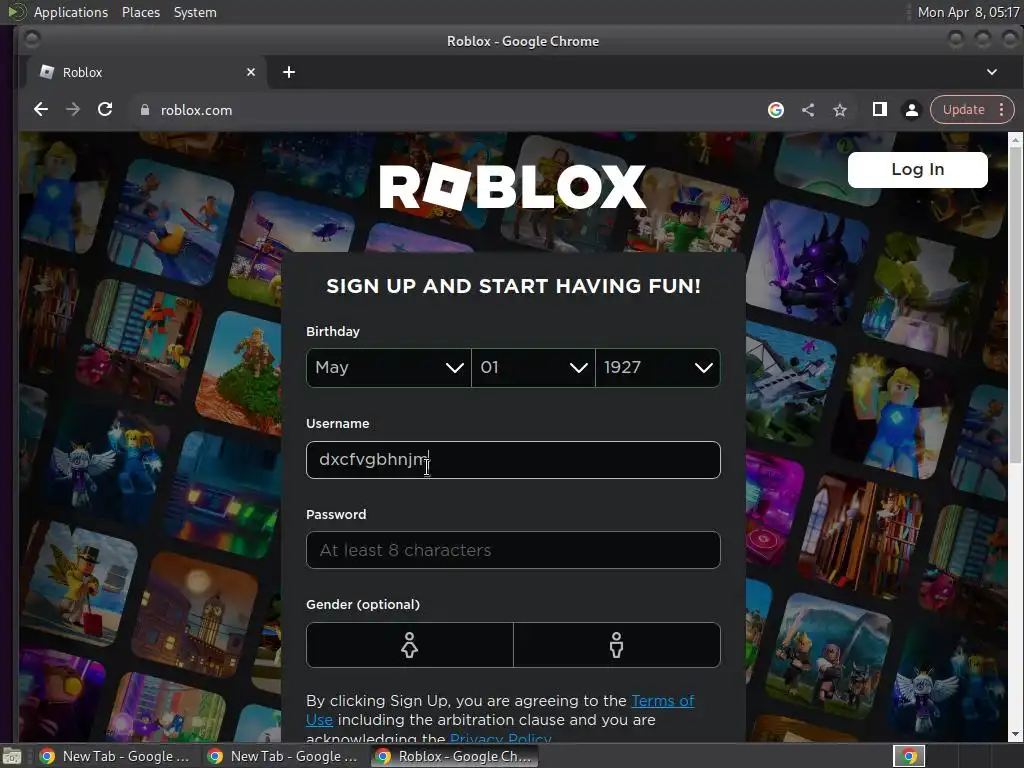
Task: Click the padlock site info icon
Action: (145, 110)
